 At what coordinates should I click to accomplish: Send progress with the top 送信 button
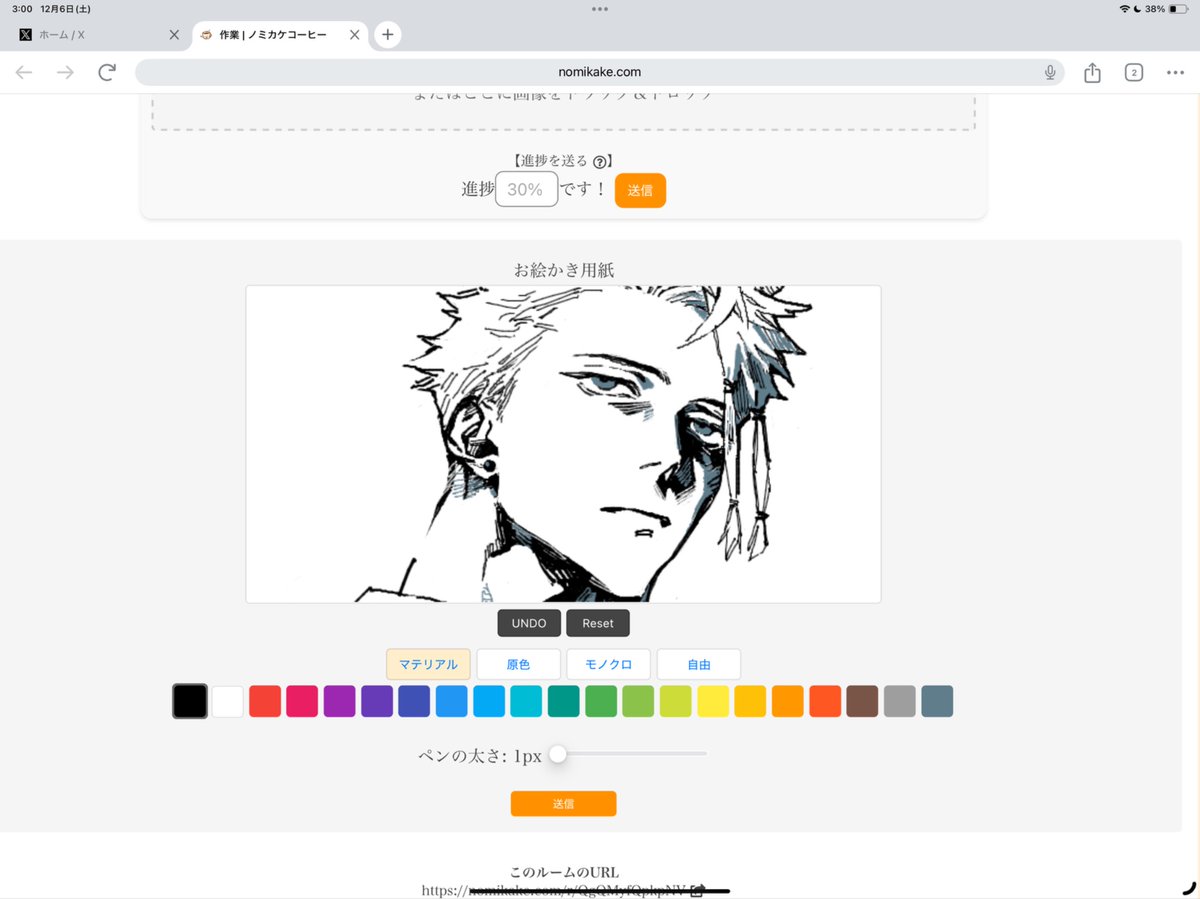pos(640,190)
